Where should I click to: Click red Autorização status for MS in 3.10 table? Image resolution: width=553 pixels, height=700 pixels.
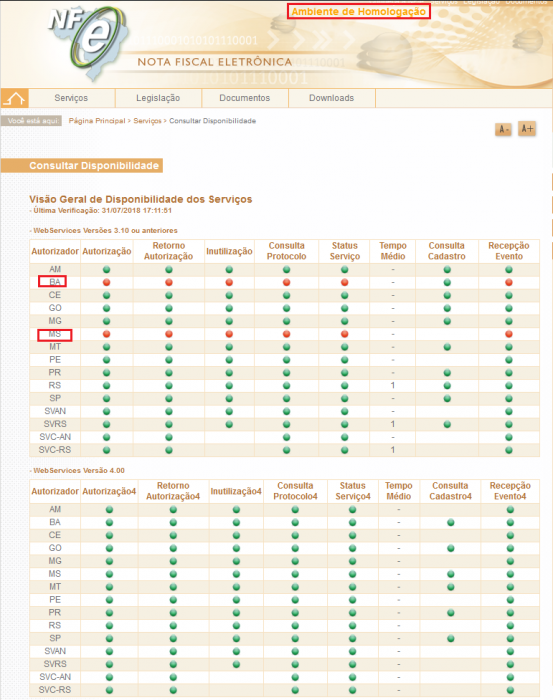[106, 334]
